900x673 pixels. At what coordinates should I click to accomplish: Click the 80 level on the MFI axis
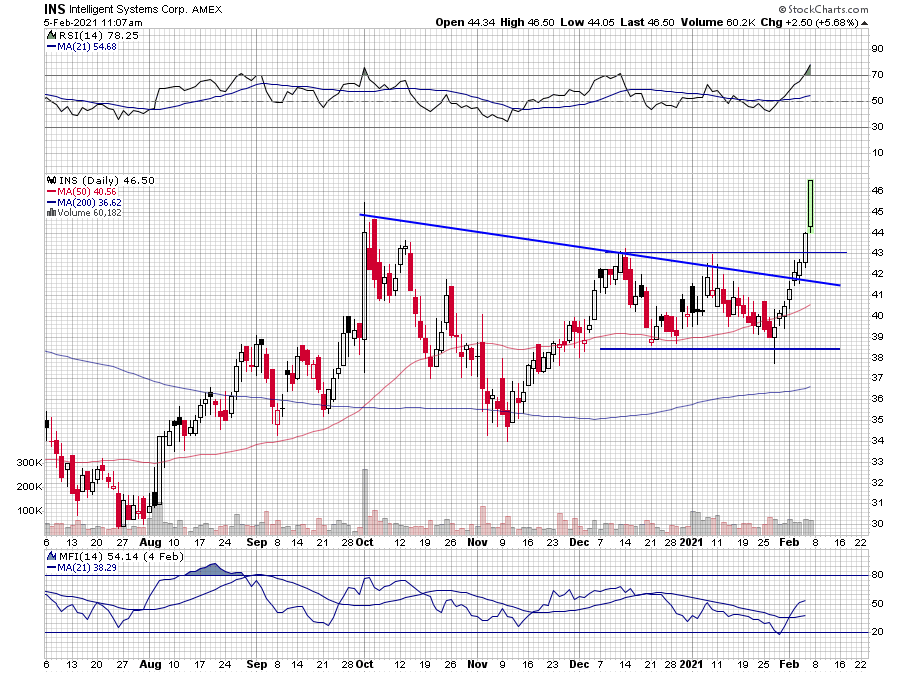(878, 574)
